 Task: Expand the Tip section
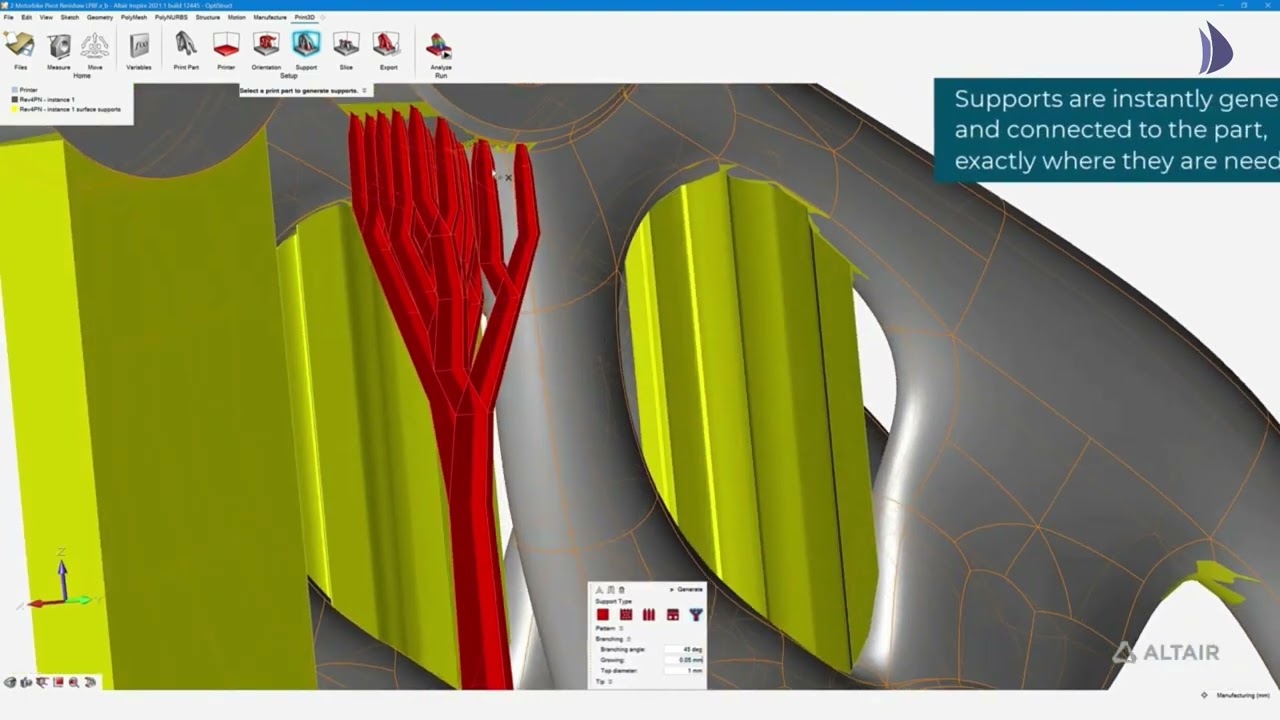click(610, 681)
